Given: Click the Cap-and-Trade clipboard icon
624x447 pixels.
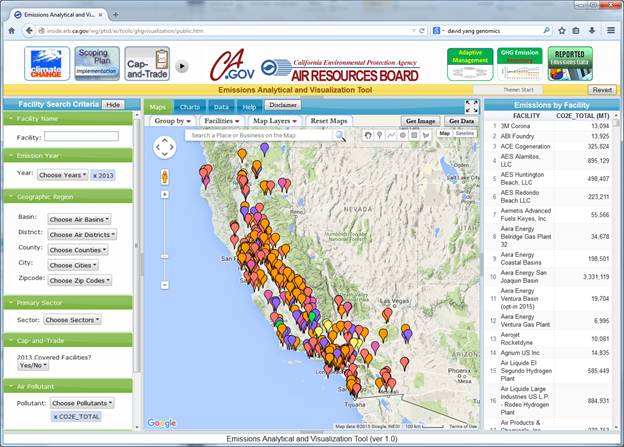Looking at the screenshot, I should [146, 64].
